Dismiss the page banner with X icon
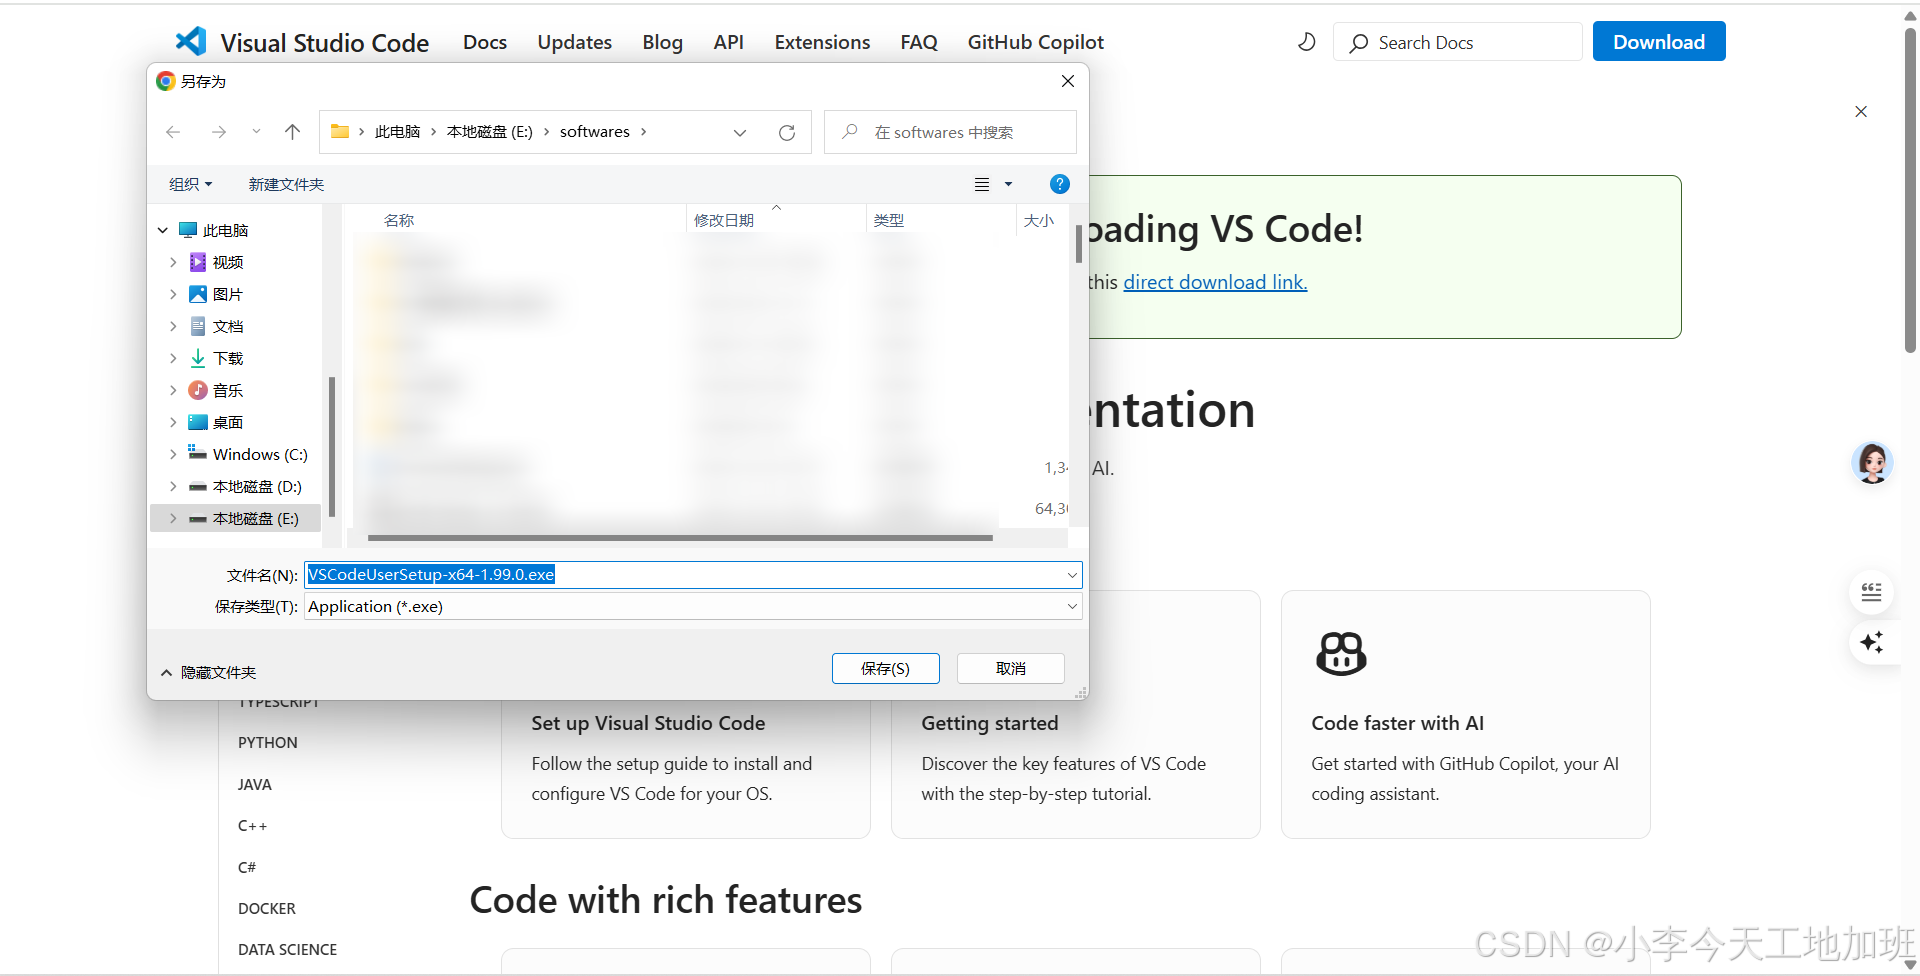Viewport: 1920px width, 976px height. click(1861, 111)
